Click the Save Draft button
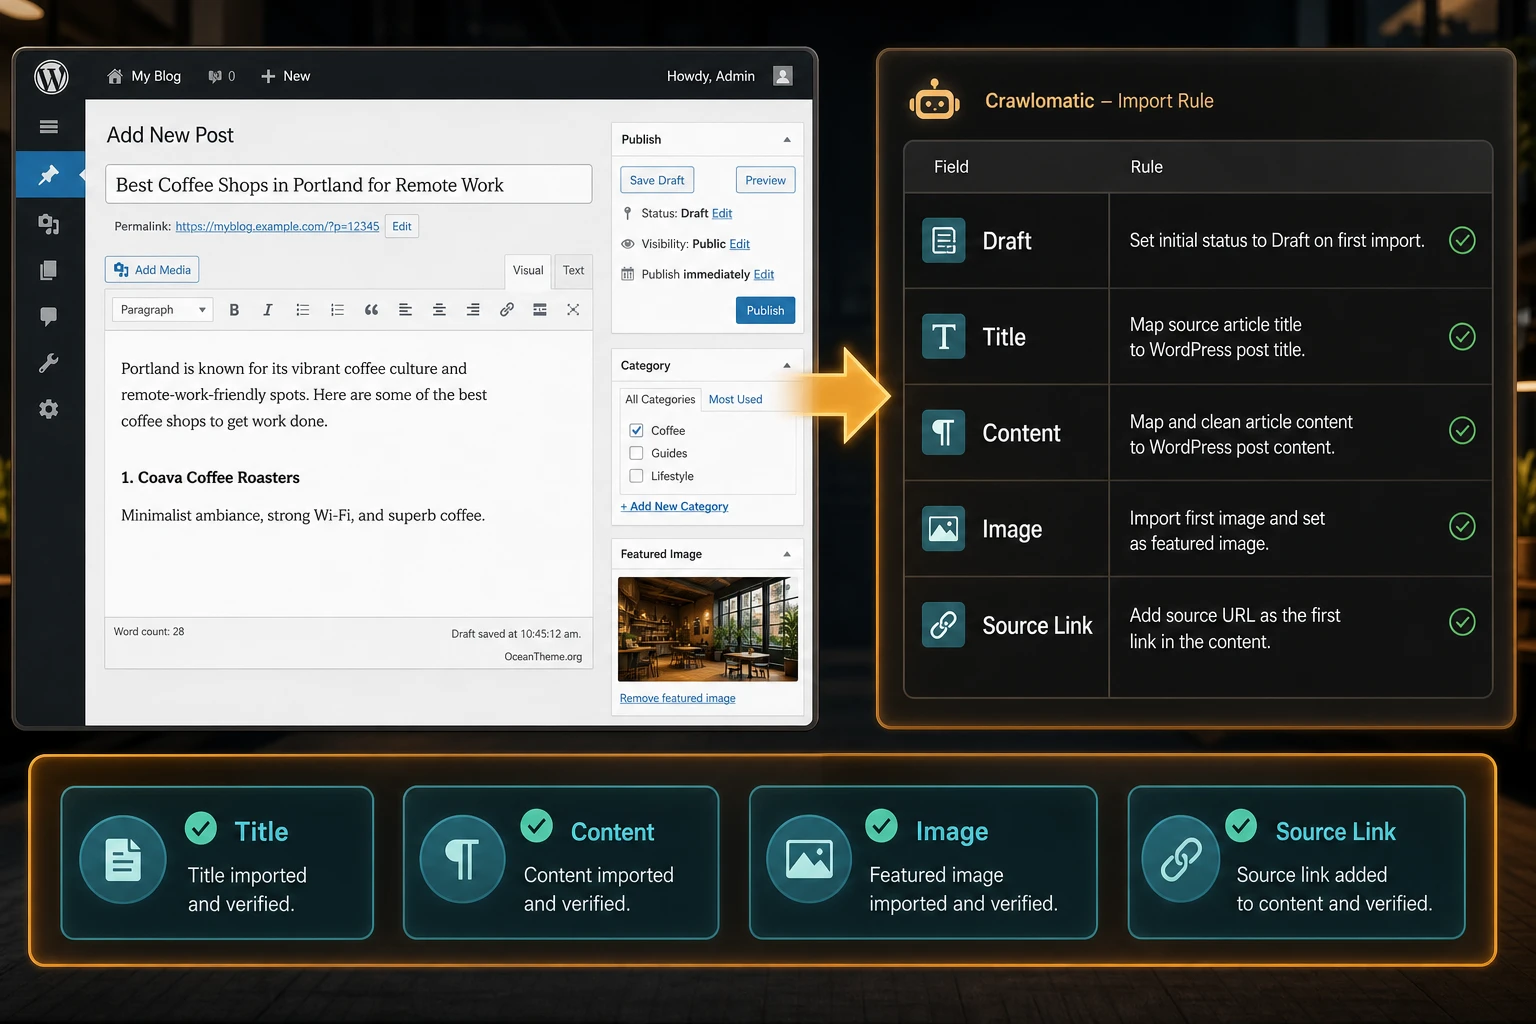The image size is (1536, 1024). coord(657,180)
